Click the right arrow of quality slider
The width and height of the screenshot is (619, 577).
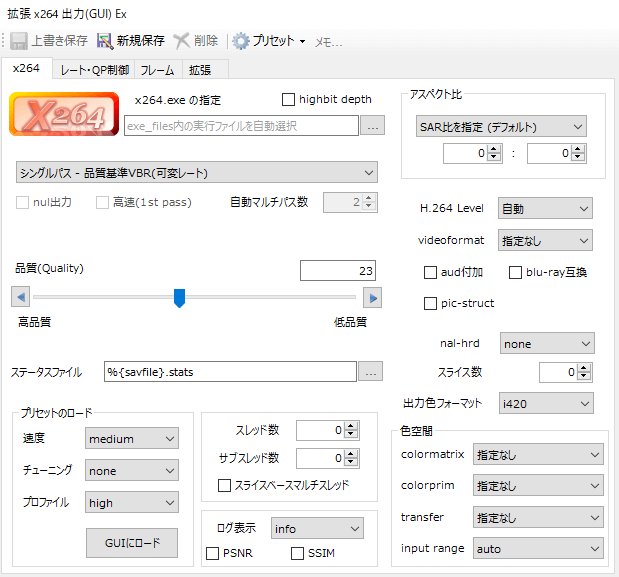[372, 298]
